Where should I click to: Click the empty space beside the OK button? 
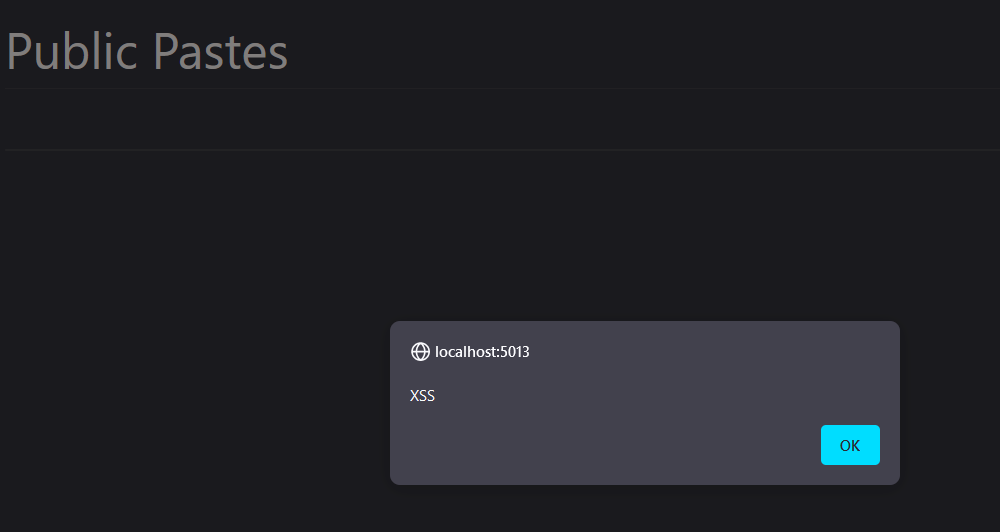tap(606, 445)
